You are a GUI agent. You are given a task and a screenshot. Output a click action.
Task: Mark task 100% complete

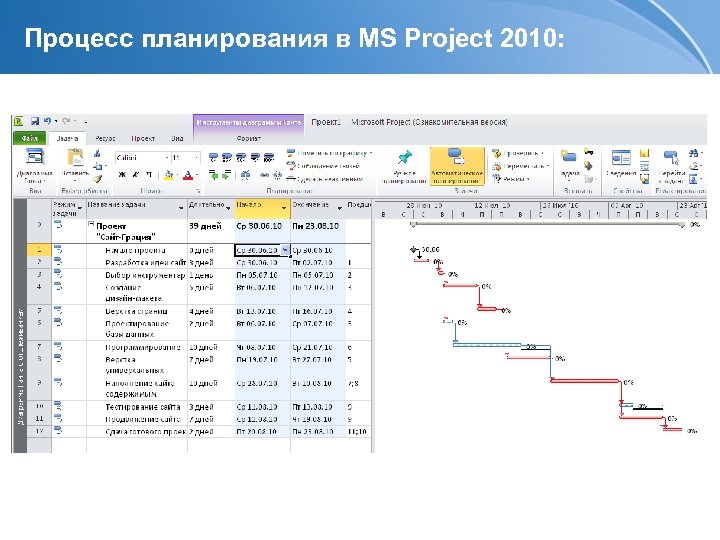(269, 158)
